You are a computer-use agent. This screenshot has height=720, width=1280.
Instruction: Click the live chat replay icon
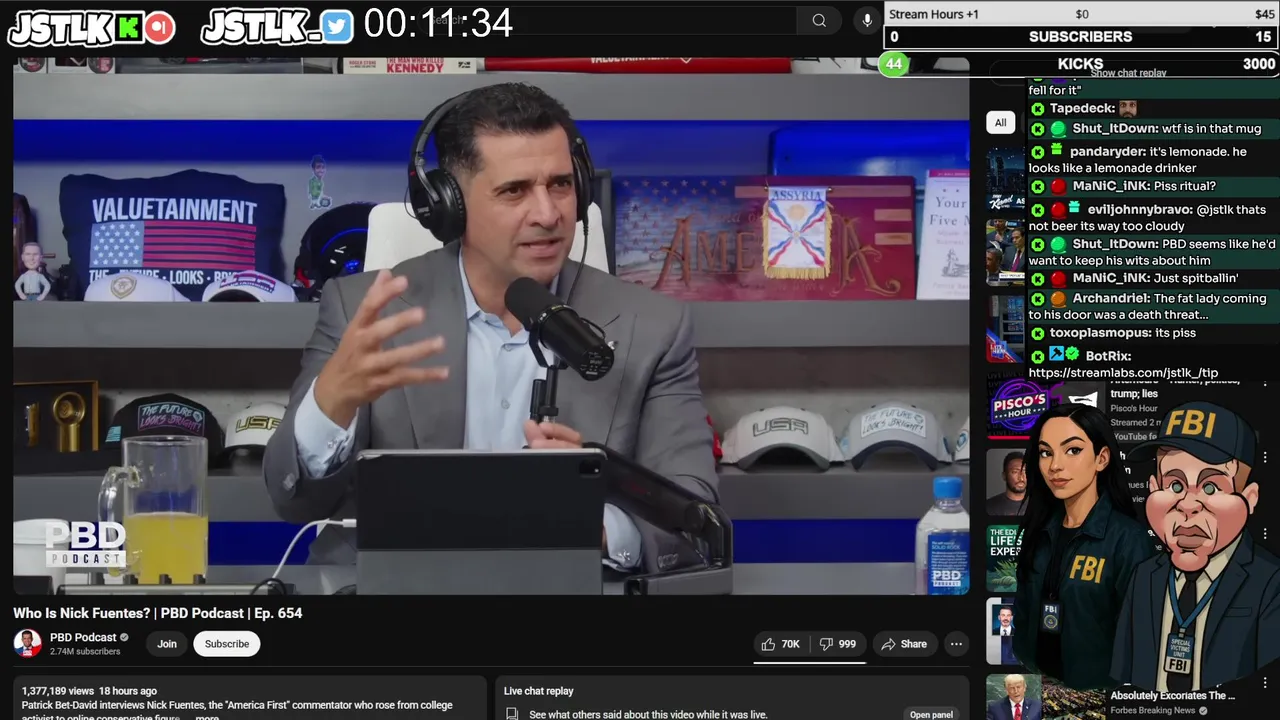coord(511,714)
